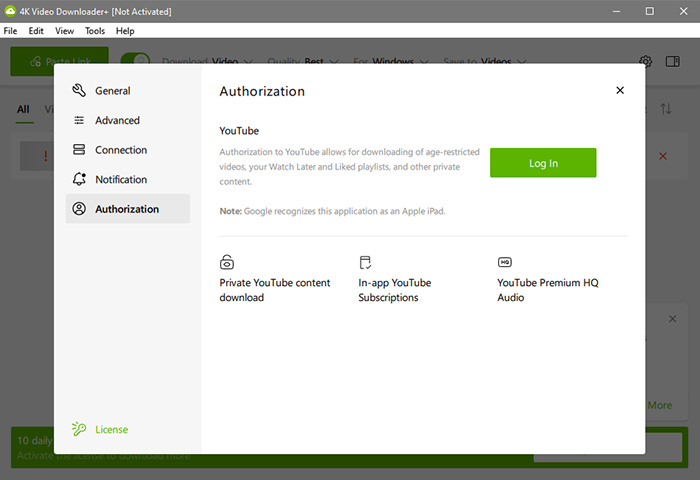The height and width of the screenshot is (480, 700).
Task: Open the Help menu
Action: [125, 31]
